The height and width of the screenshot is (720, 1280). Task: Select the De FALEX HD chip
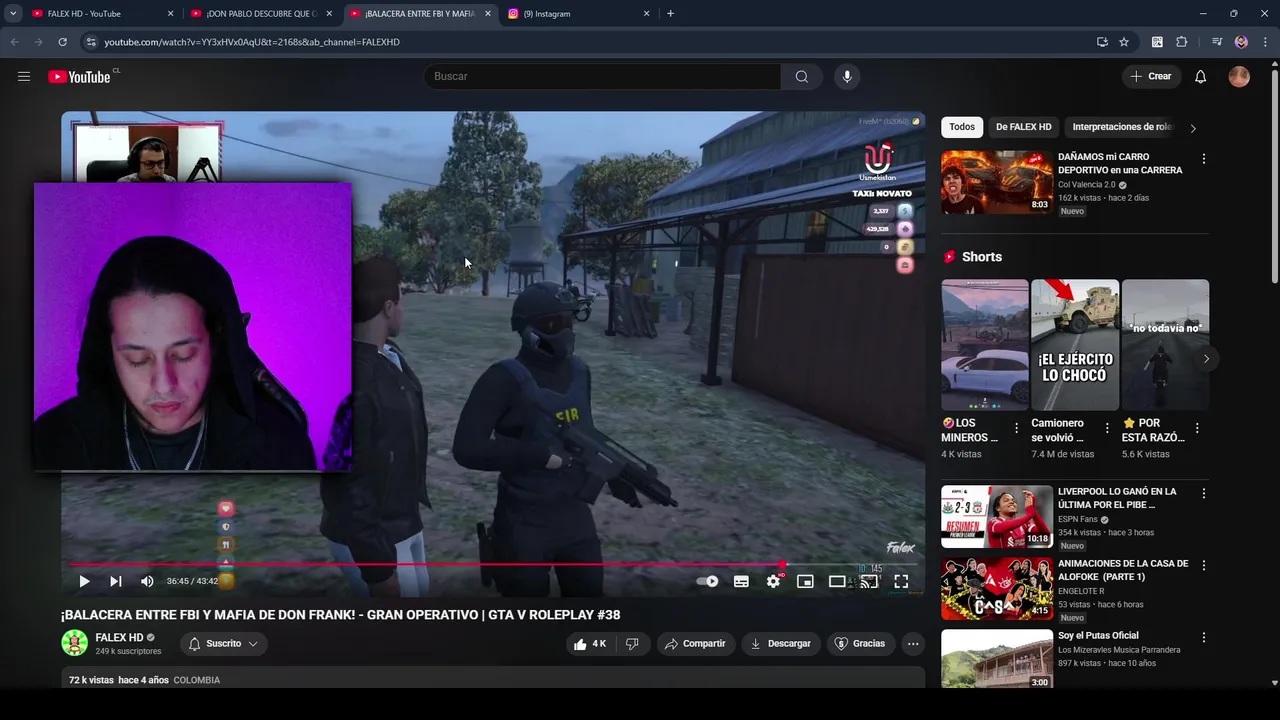(x=1023, y=127)
